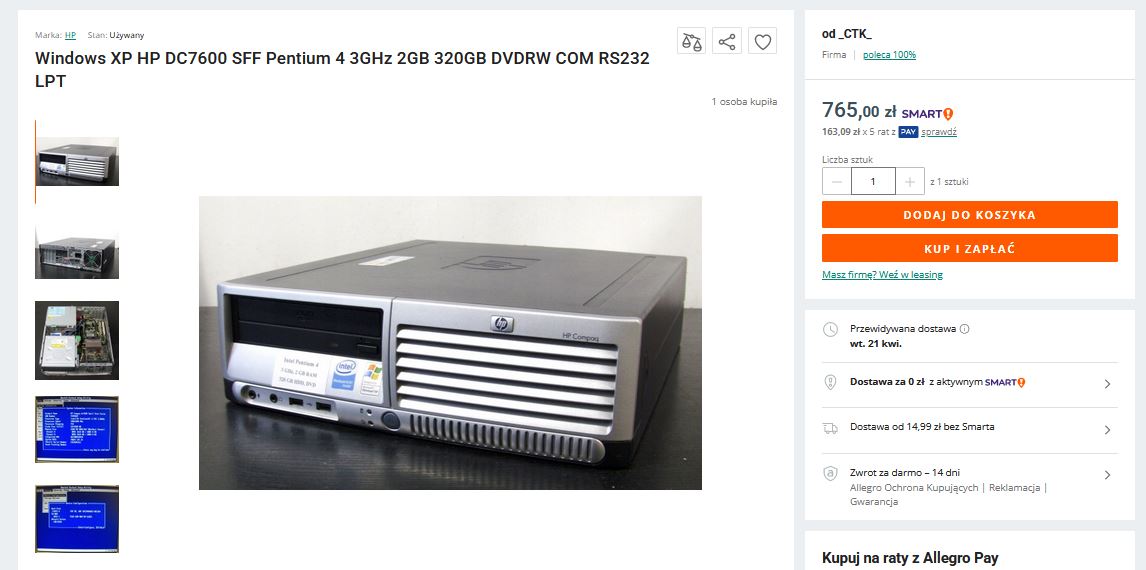The image size is (1146, 570).
Task: Decrease quantity with the minus button
Action: point(837,181)
